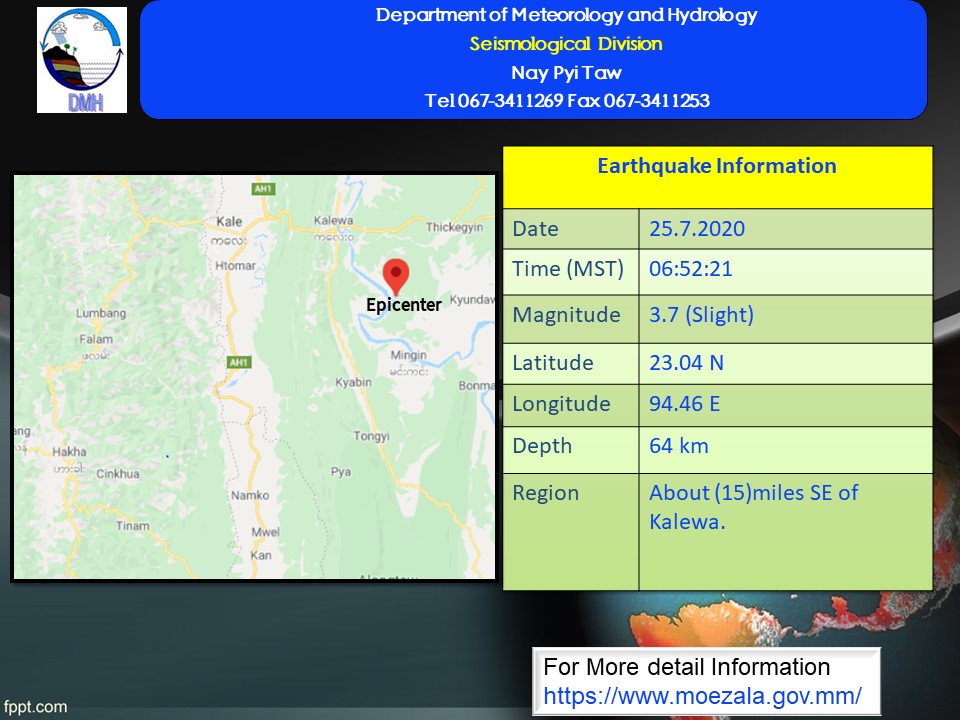Click the DMH department logo
Viewport: 960px width, 720px height.
pos(82,60)
